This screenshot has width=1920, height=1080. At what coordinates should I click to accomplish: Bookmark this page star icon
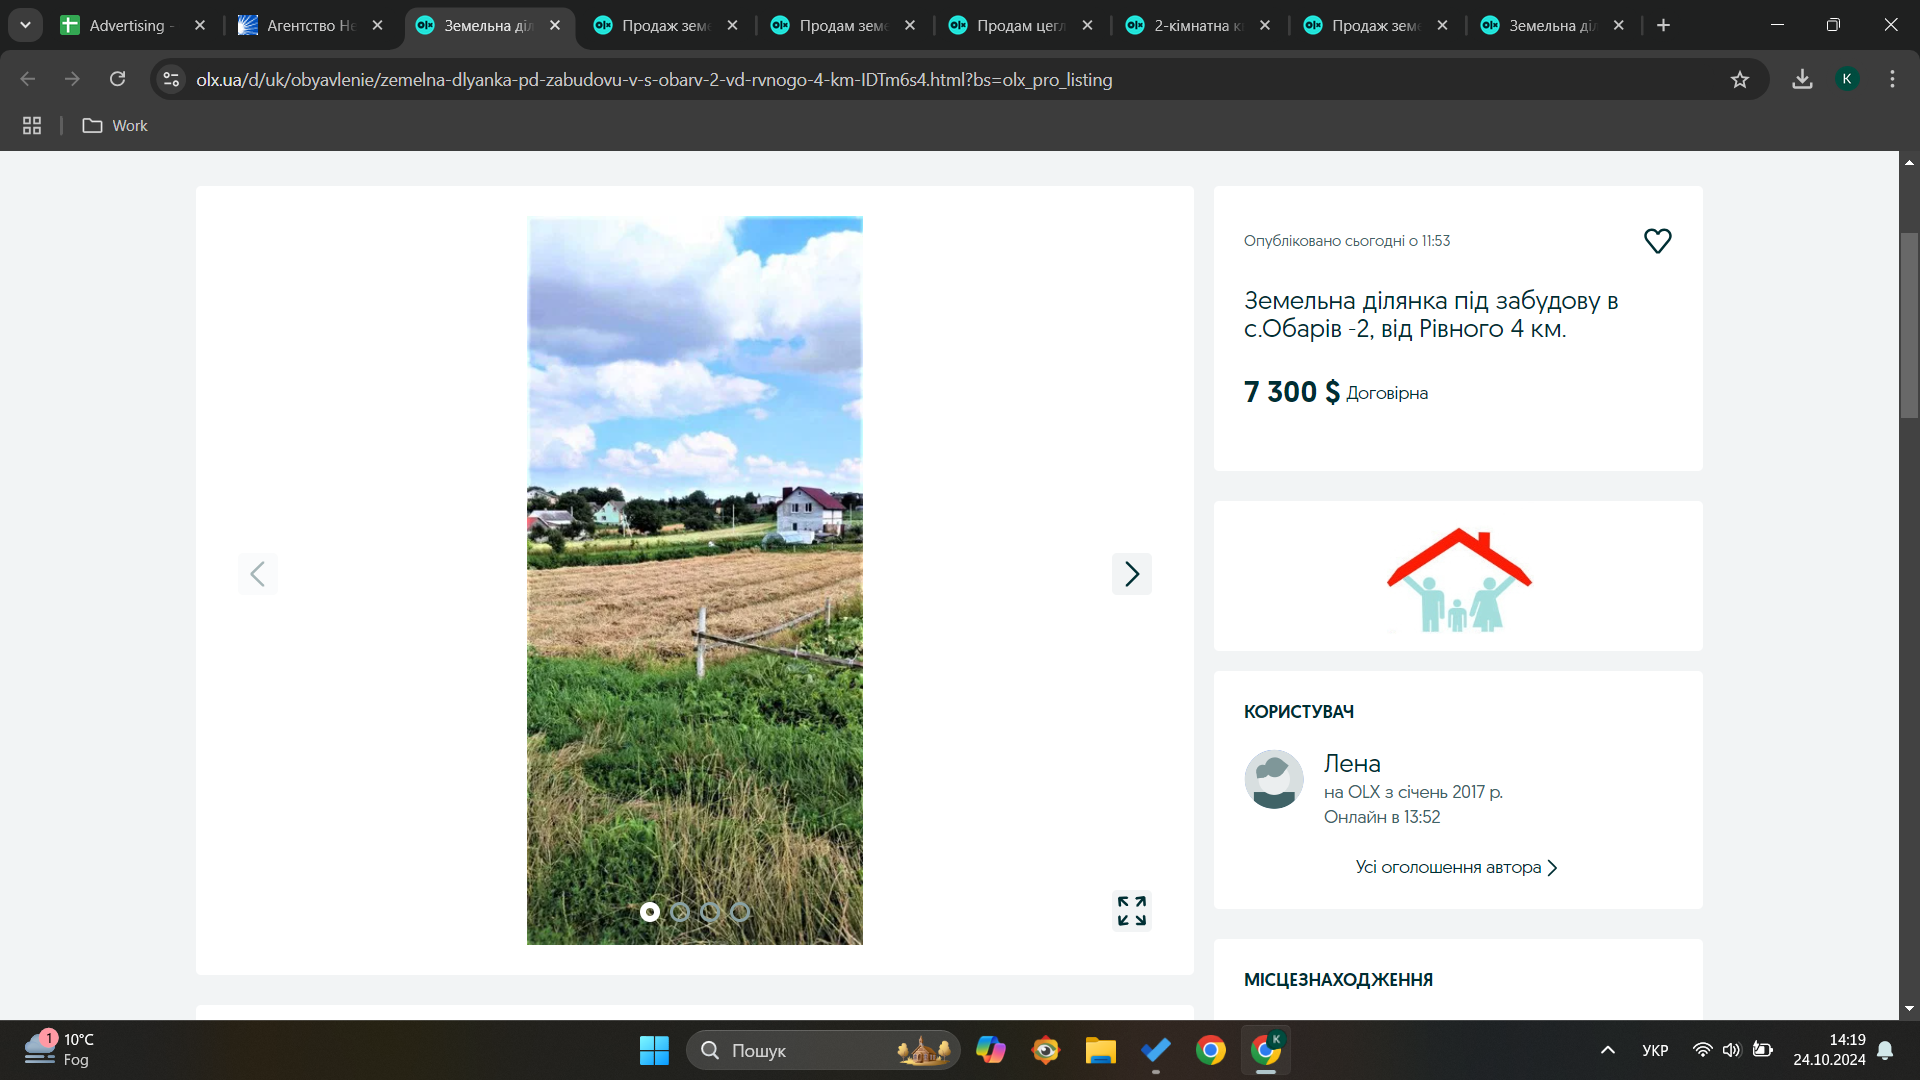(1740, 80)
